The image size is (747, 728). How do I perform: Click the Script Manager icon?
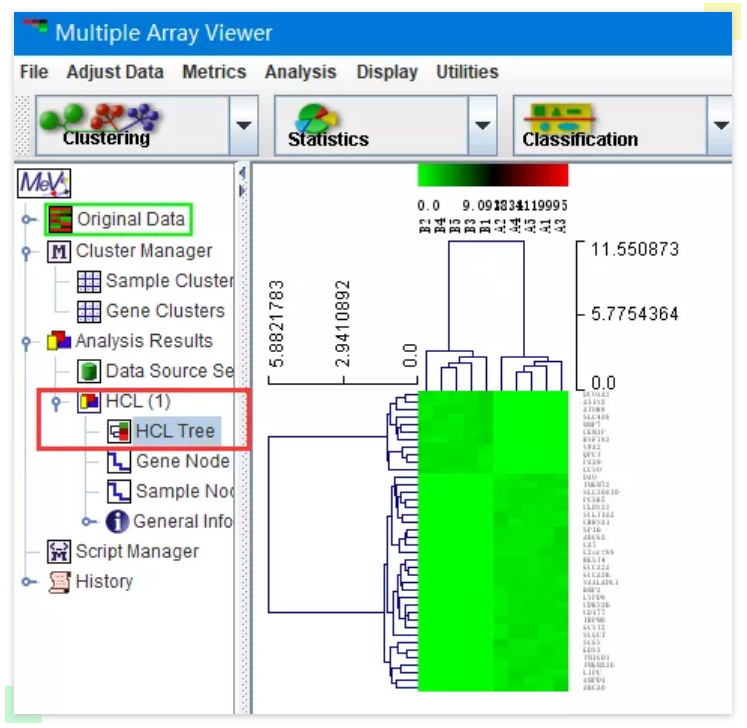pos(60,551)
